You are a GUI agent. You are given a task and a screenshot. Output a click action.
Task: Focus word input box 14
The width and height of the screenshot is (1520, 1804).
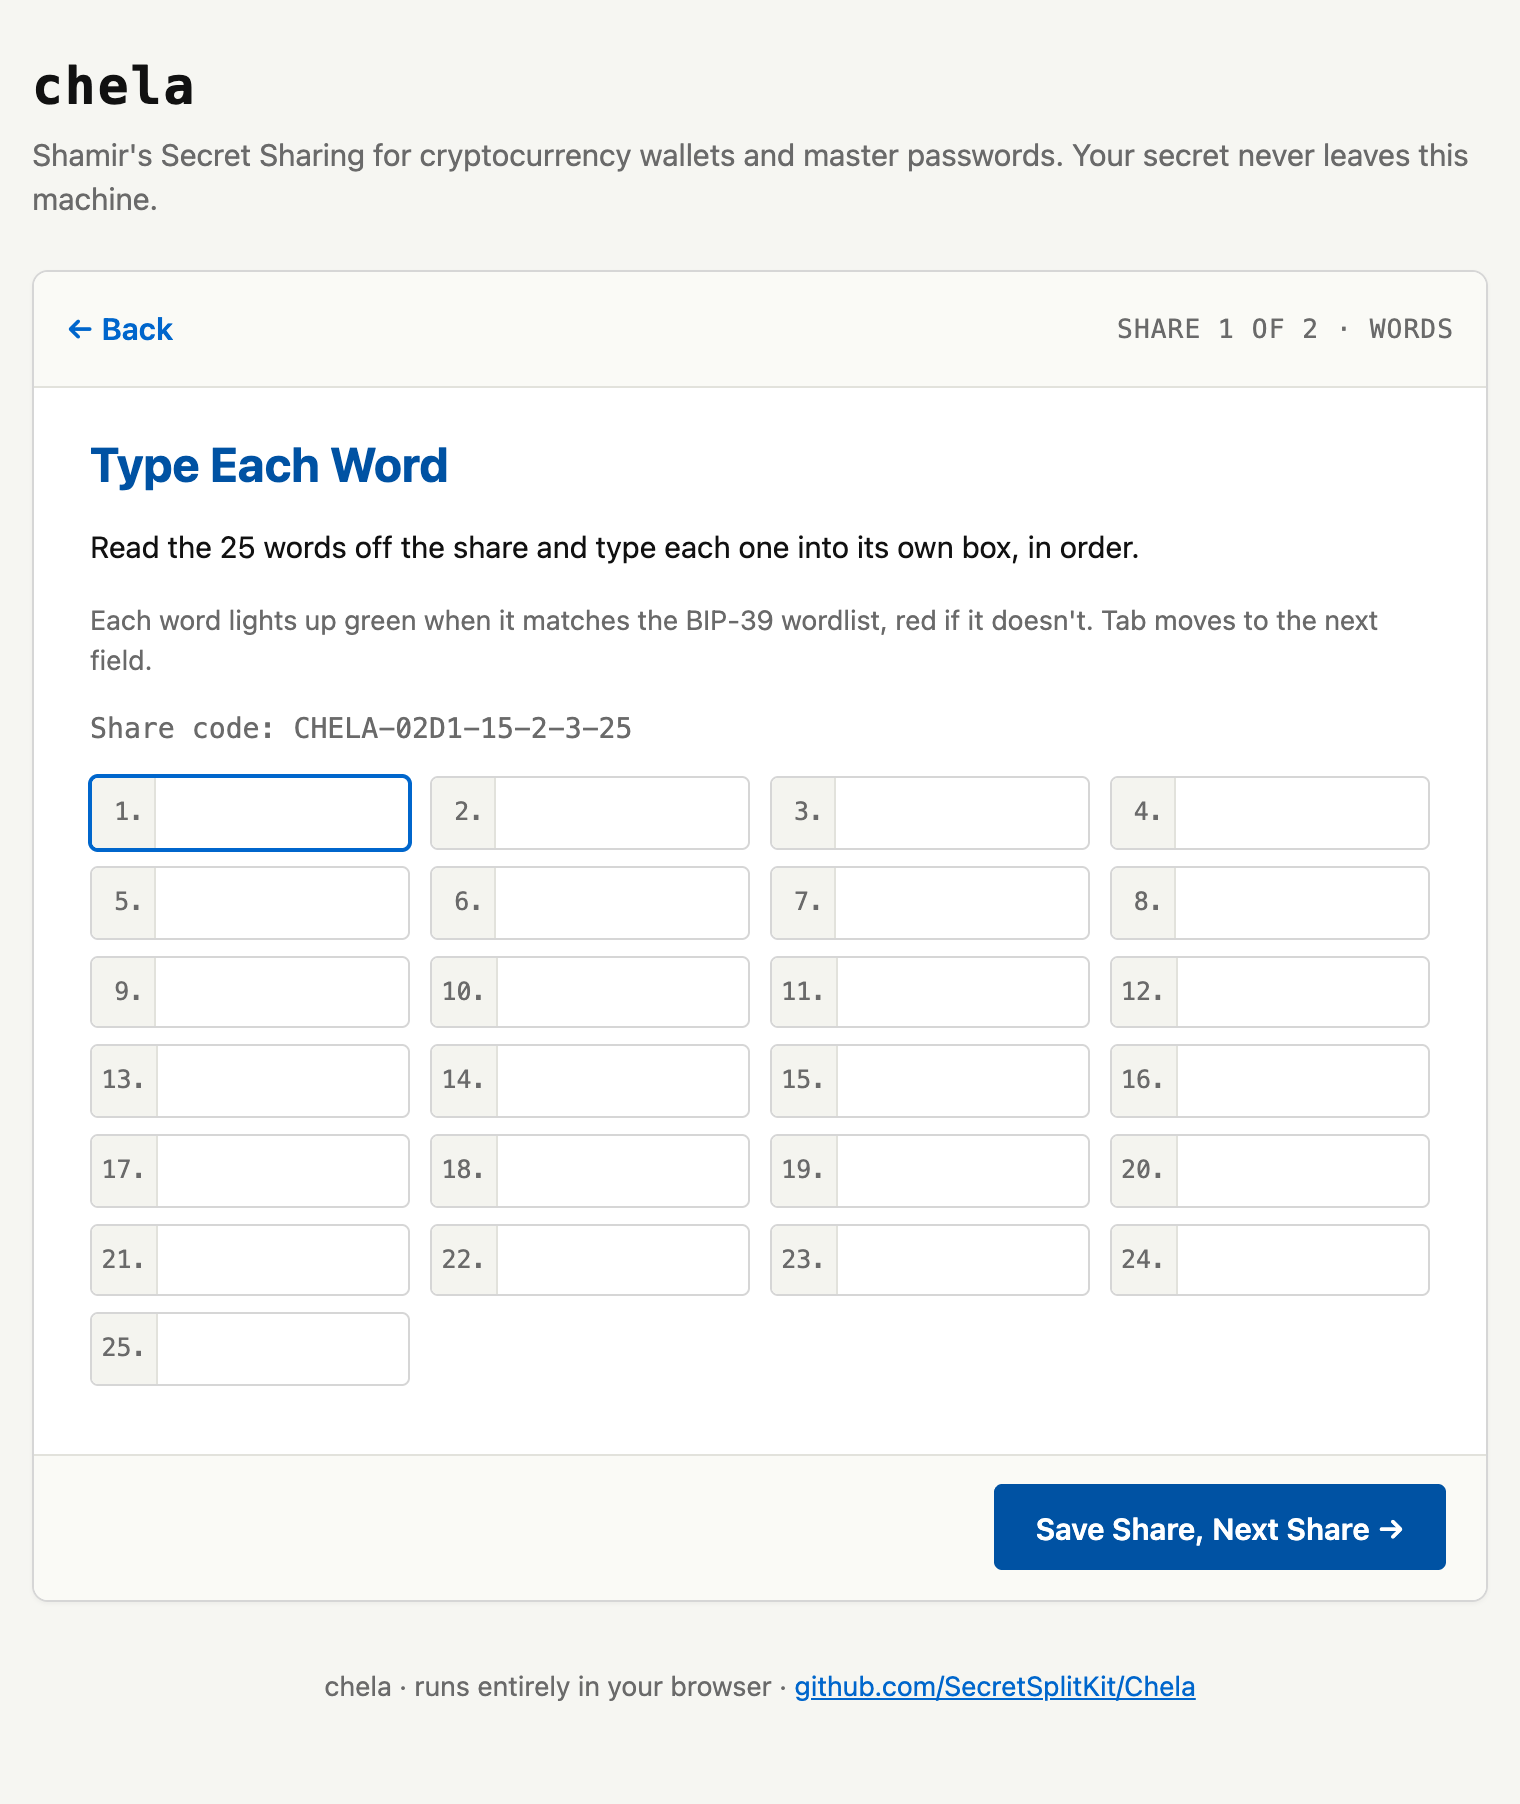click(623, 1081)
